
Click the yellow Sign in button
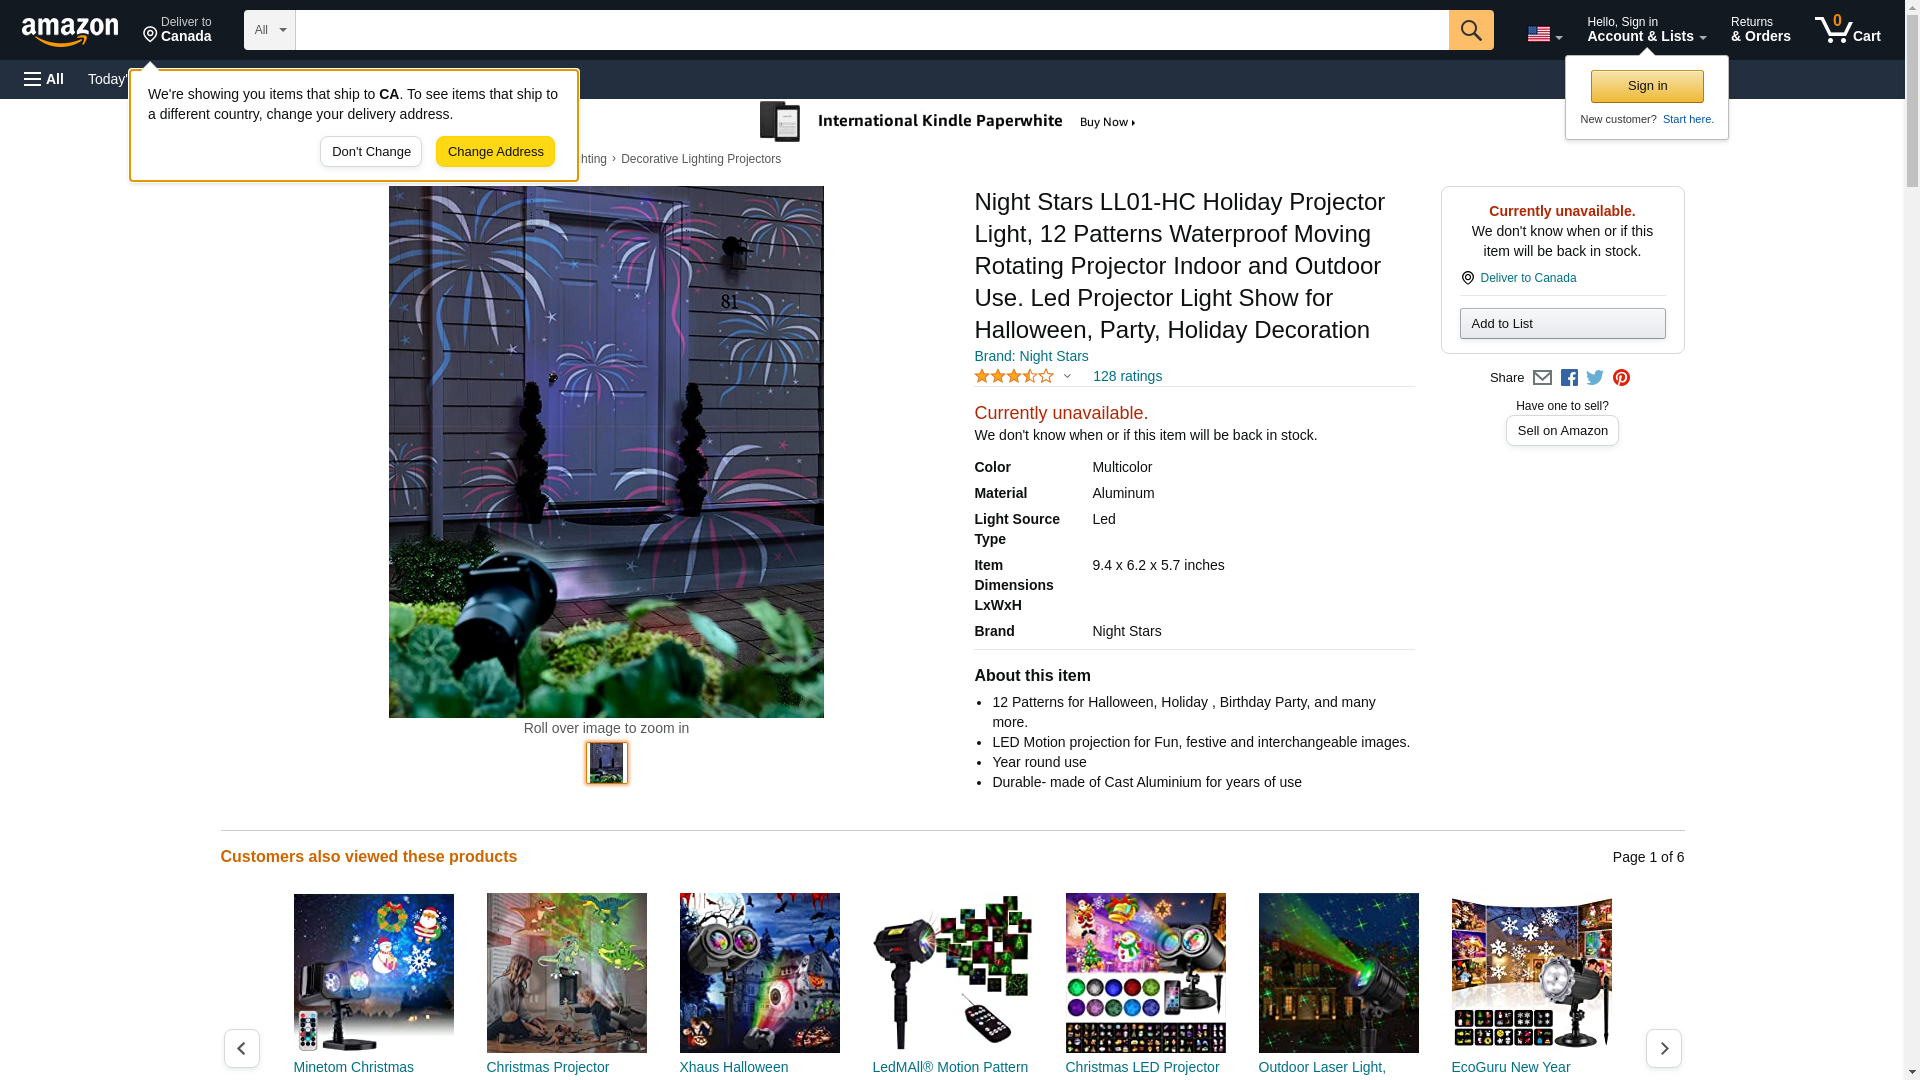(x=1647, y=86)
